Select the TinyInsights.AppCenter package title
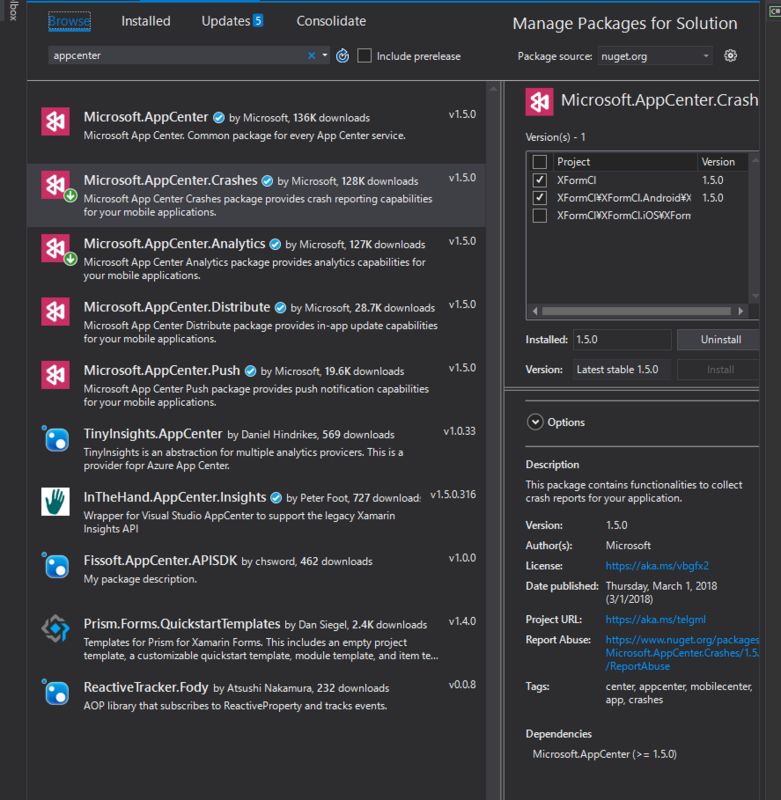The height and width of the screenshot is (800, 781). point(153,434)
